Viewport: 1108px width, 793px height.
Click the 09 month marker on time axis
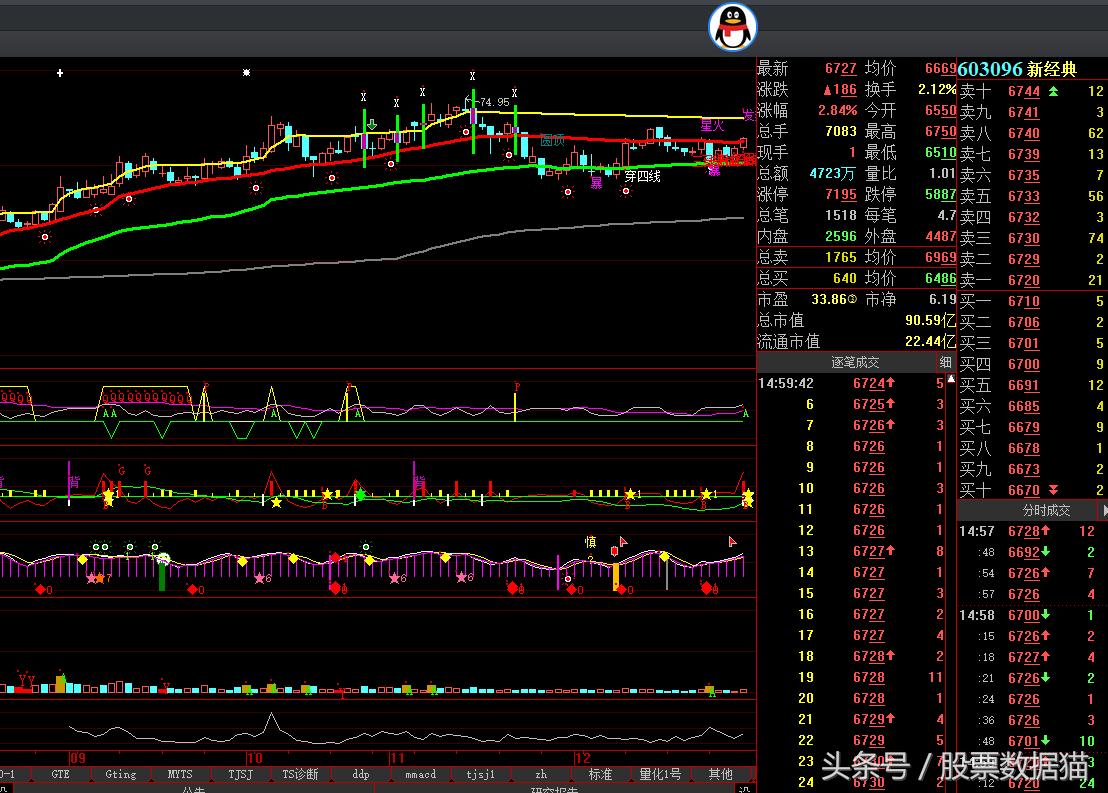click(78, 758)
